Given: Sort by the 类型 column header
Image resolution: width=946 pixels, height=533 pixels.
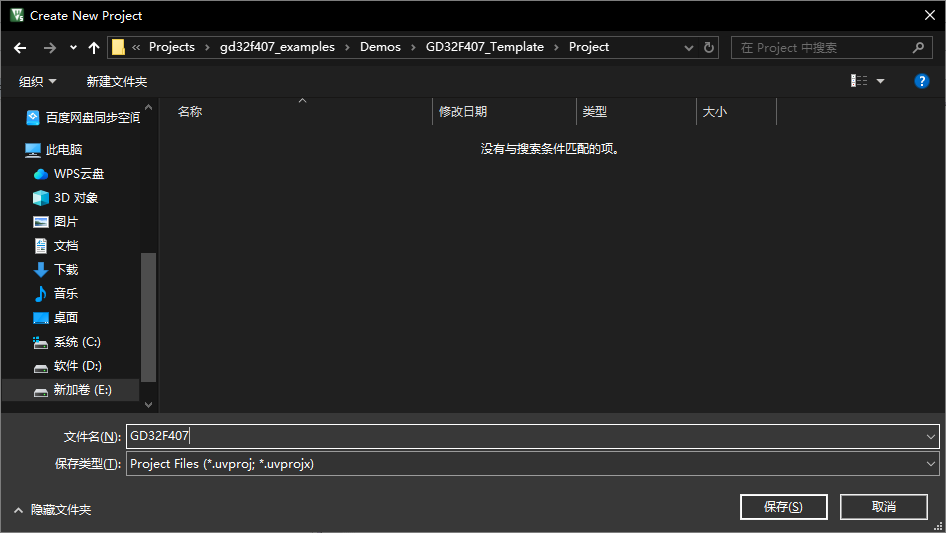Looking at the screenshot, I should [x=636, y=112].
